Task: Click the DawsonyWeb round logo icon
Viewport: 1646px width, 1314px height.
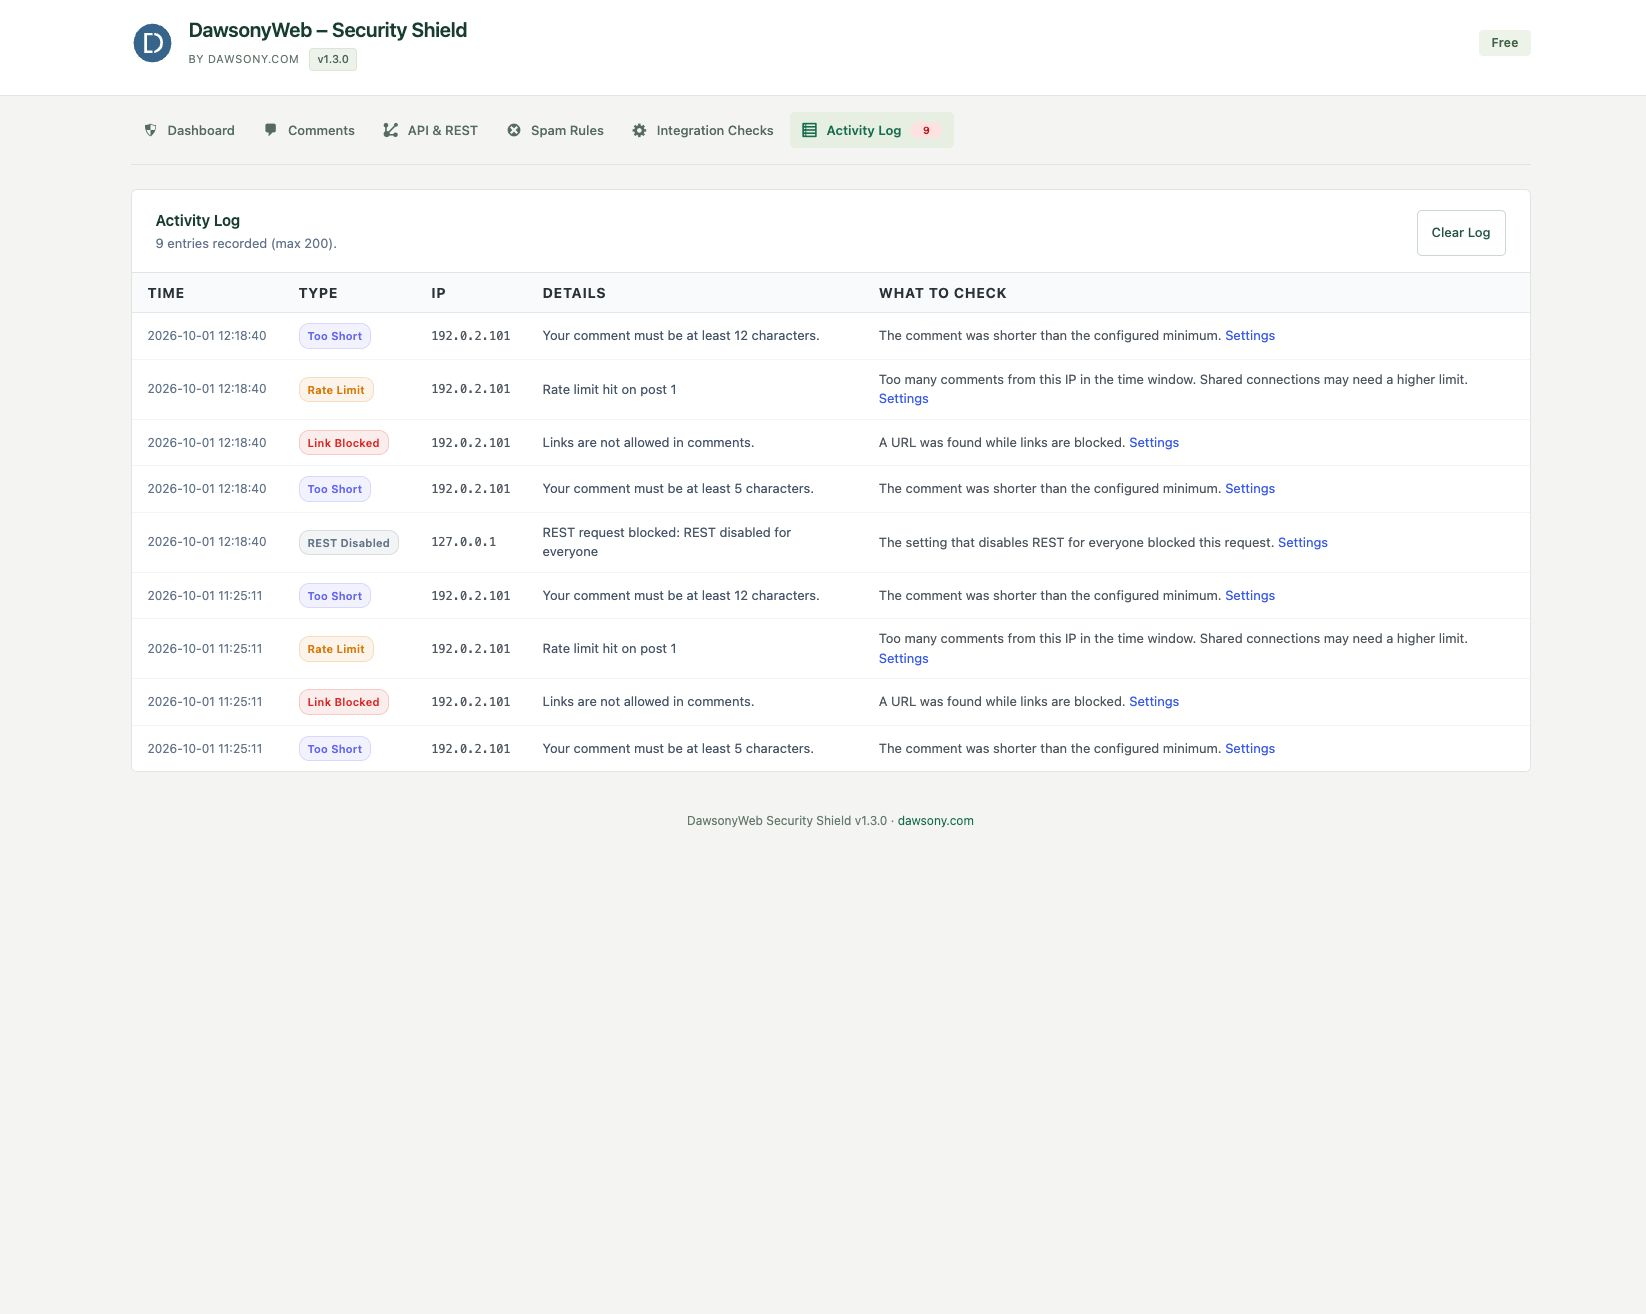Action: (152, 43)
